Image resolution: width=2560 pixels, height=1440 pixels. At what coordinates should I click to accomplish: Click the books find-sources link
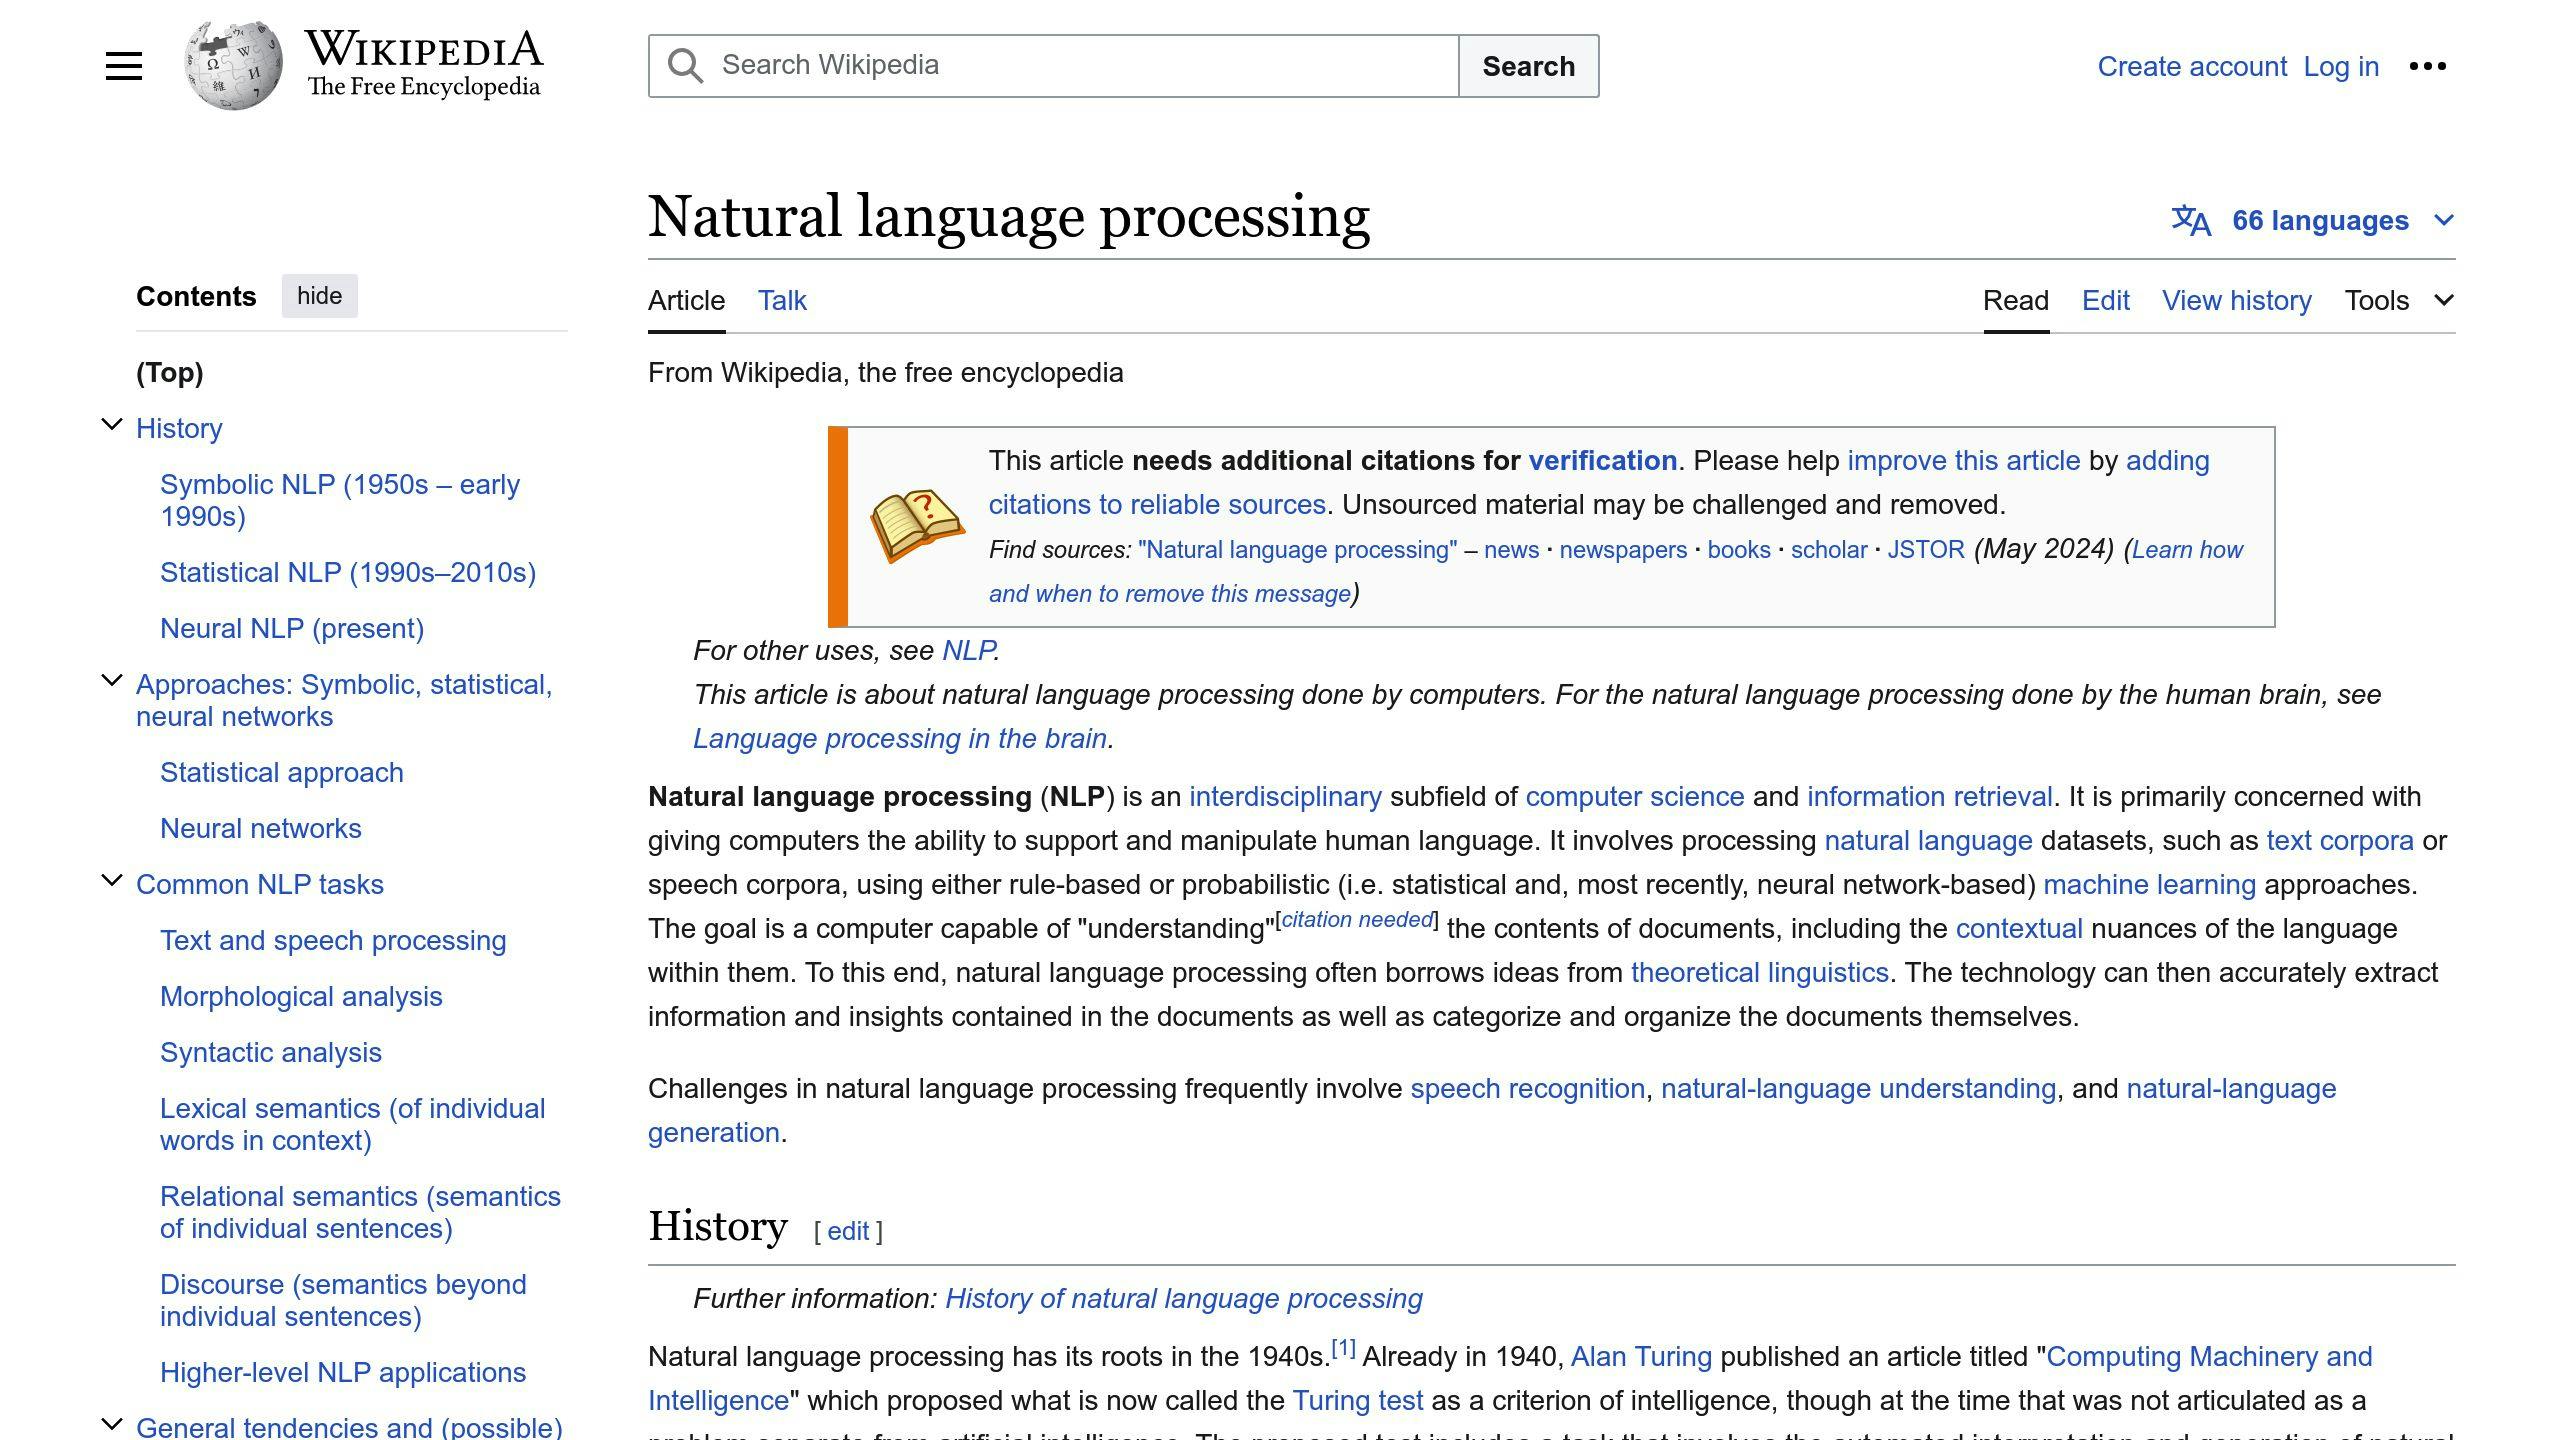[1739, 550]
